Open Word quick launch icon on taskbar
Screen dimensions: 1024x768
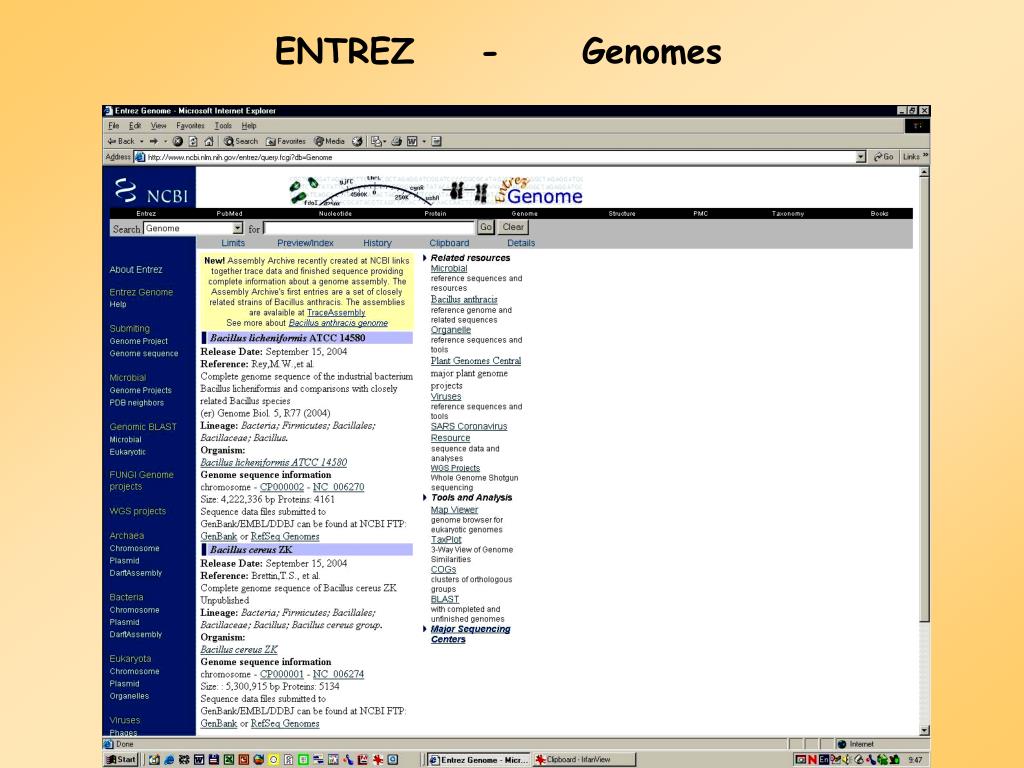pyautogui.click(x=199, y=760)
